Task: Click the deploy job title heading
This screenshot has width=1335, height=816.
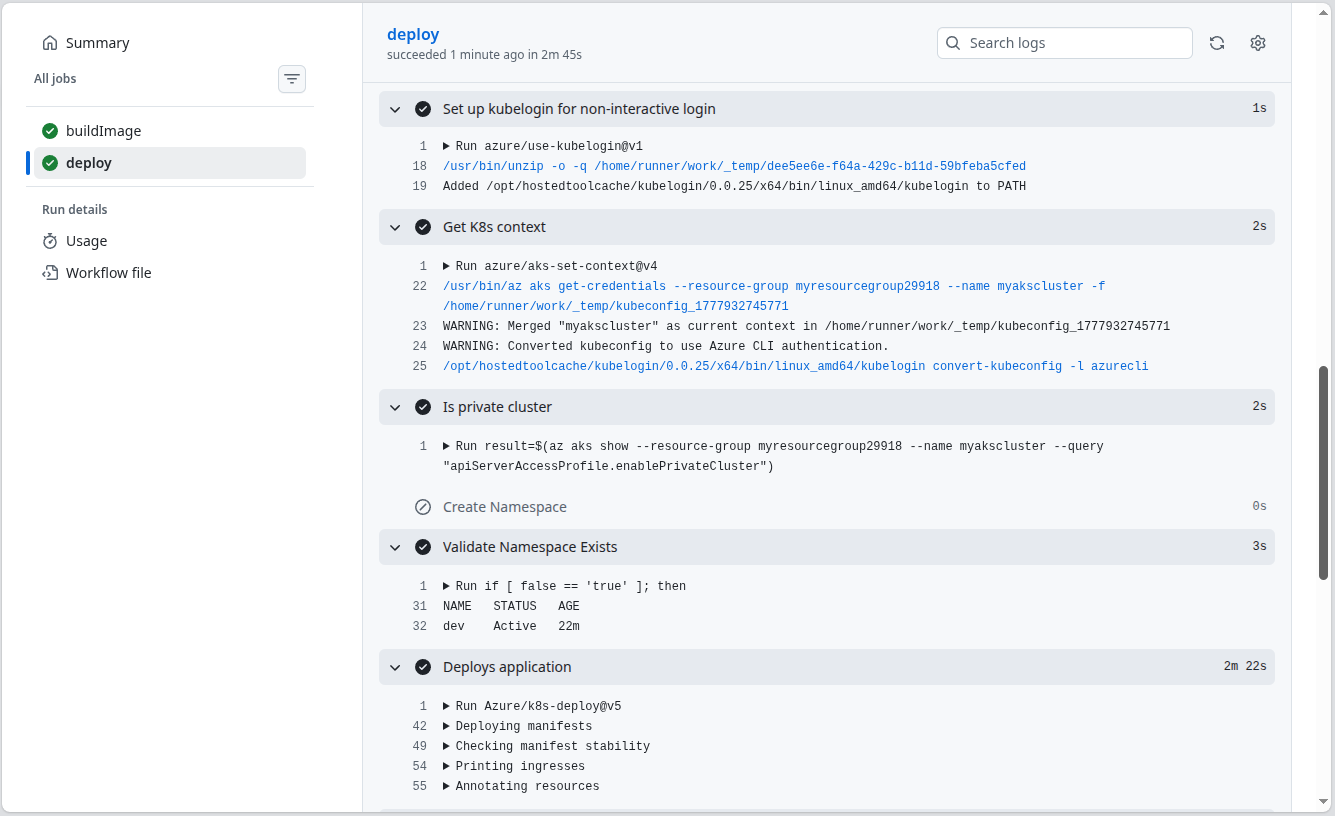Action: 413,34
